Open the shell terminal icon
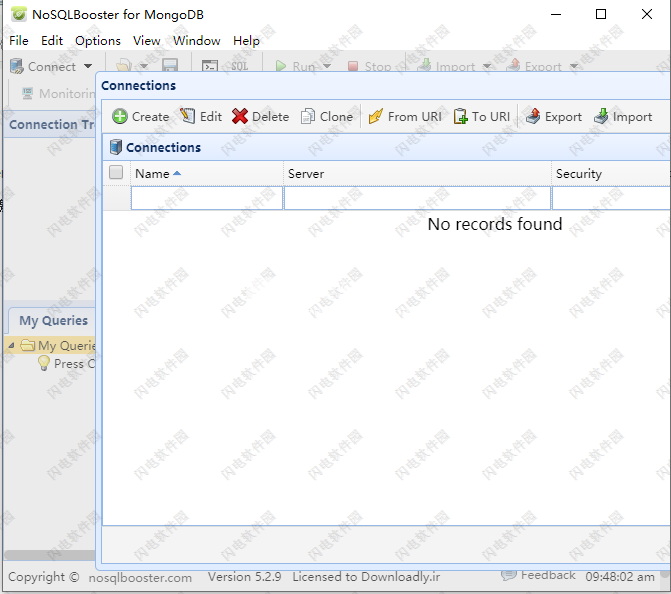 pos(210,66)
